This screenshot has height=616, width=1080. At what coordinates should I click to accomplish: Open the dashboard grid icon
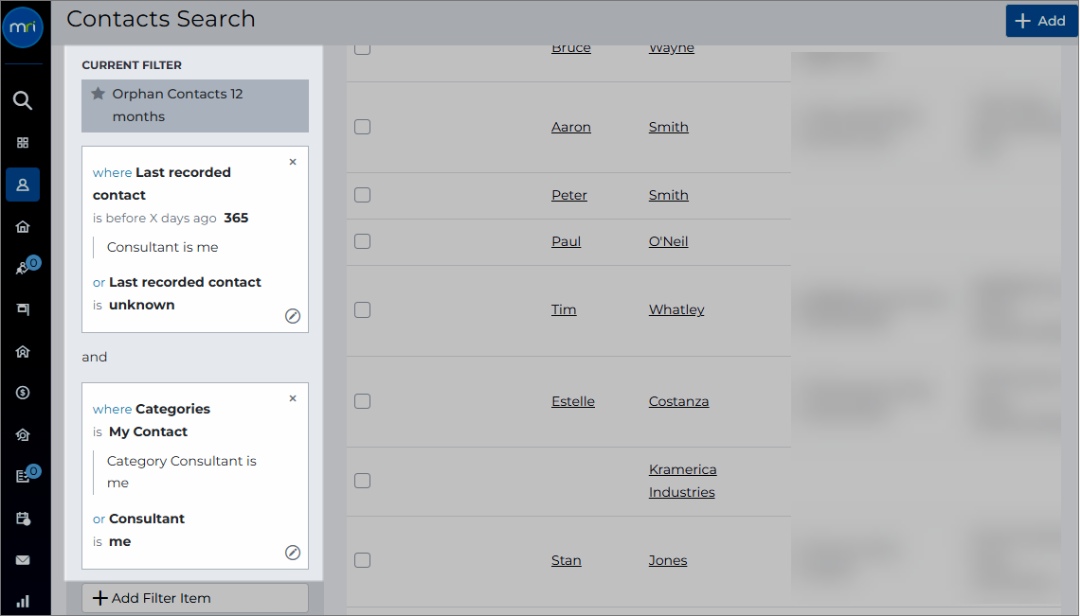click(23, 143)
